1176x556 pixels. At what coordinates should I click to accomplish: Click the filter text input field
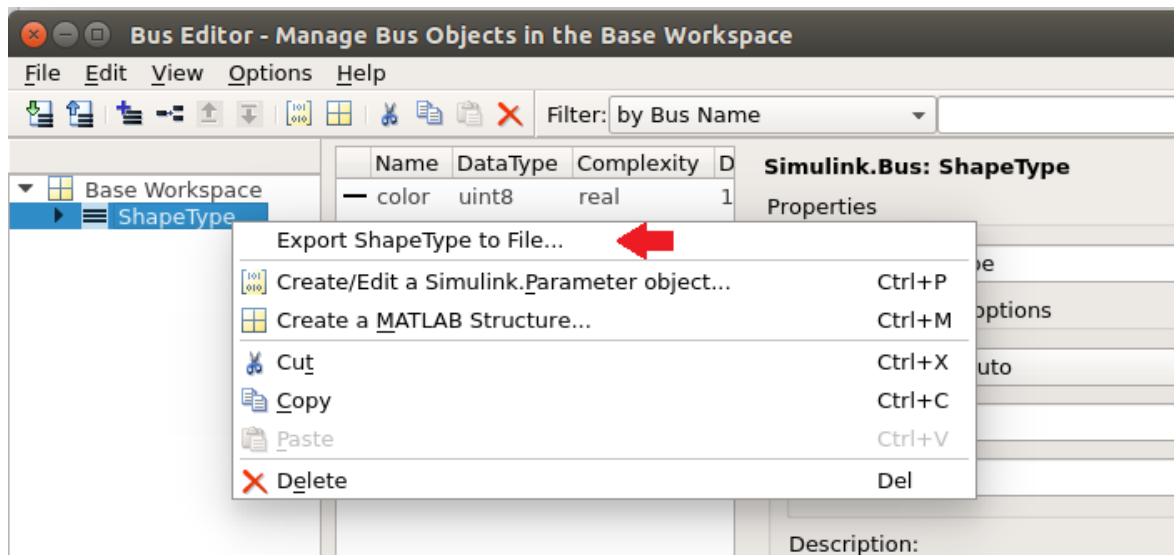pos(1056,115)
